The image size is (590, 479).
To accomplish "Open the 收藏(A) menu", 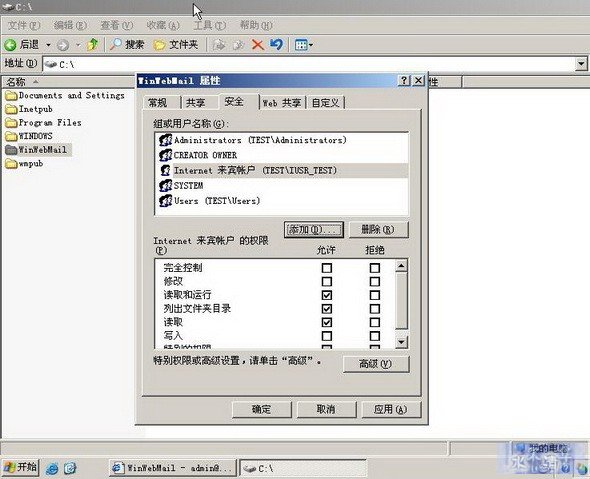I will coord(163,26).
